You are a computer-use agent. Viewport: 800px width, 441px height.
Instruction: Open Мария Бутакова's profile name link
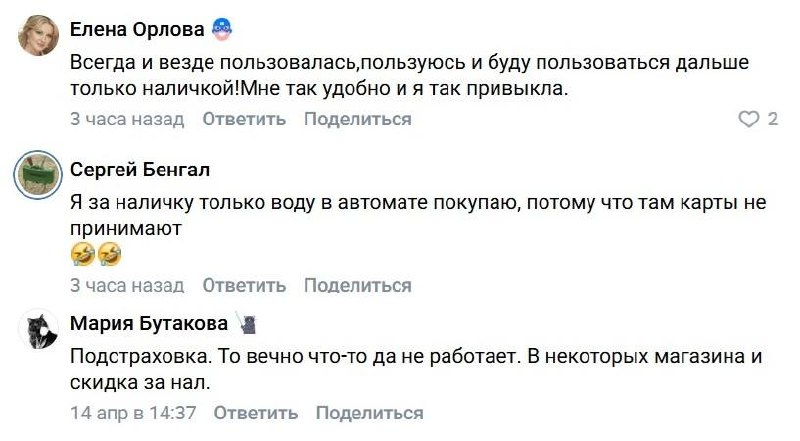coord(148,324)
